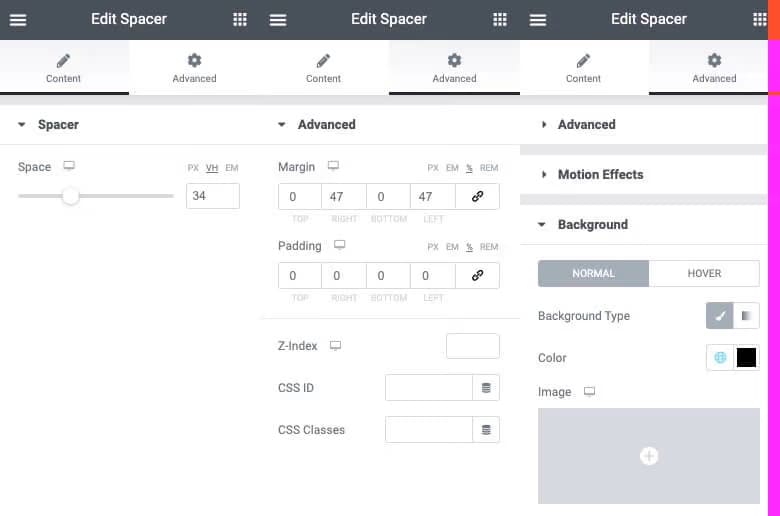Image resolution: width=780 pixels, height=516 pixels.
Task: Click the Padding linked values chain icon
Action: [477, 276]
